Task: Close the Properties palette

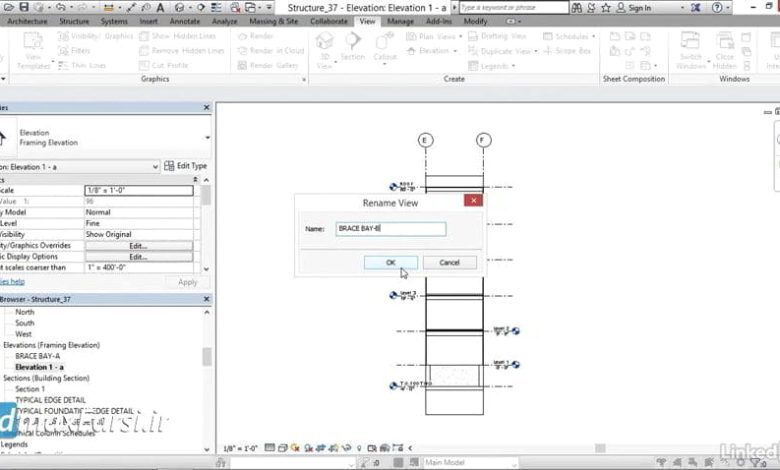Action: pyautogui.click(x=206, y=107)
